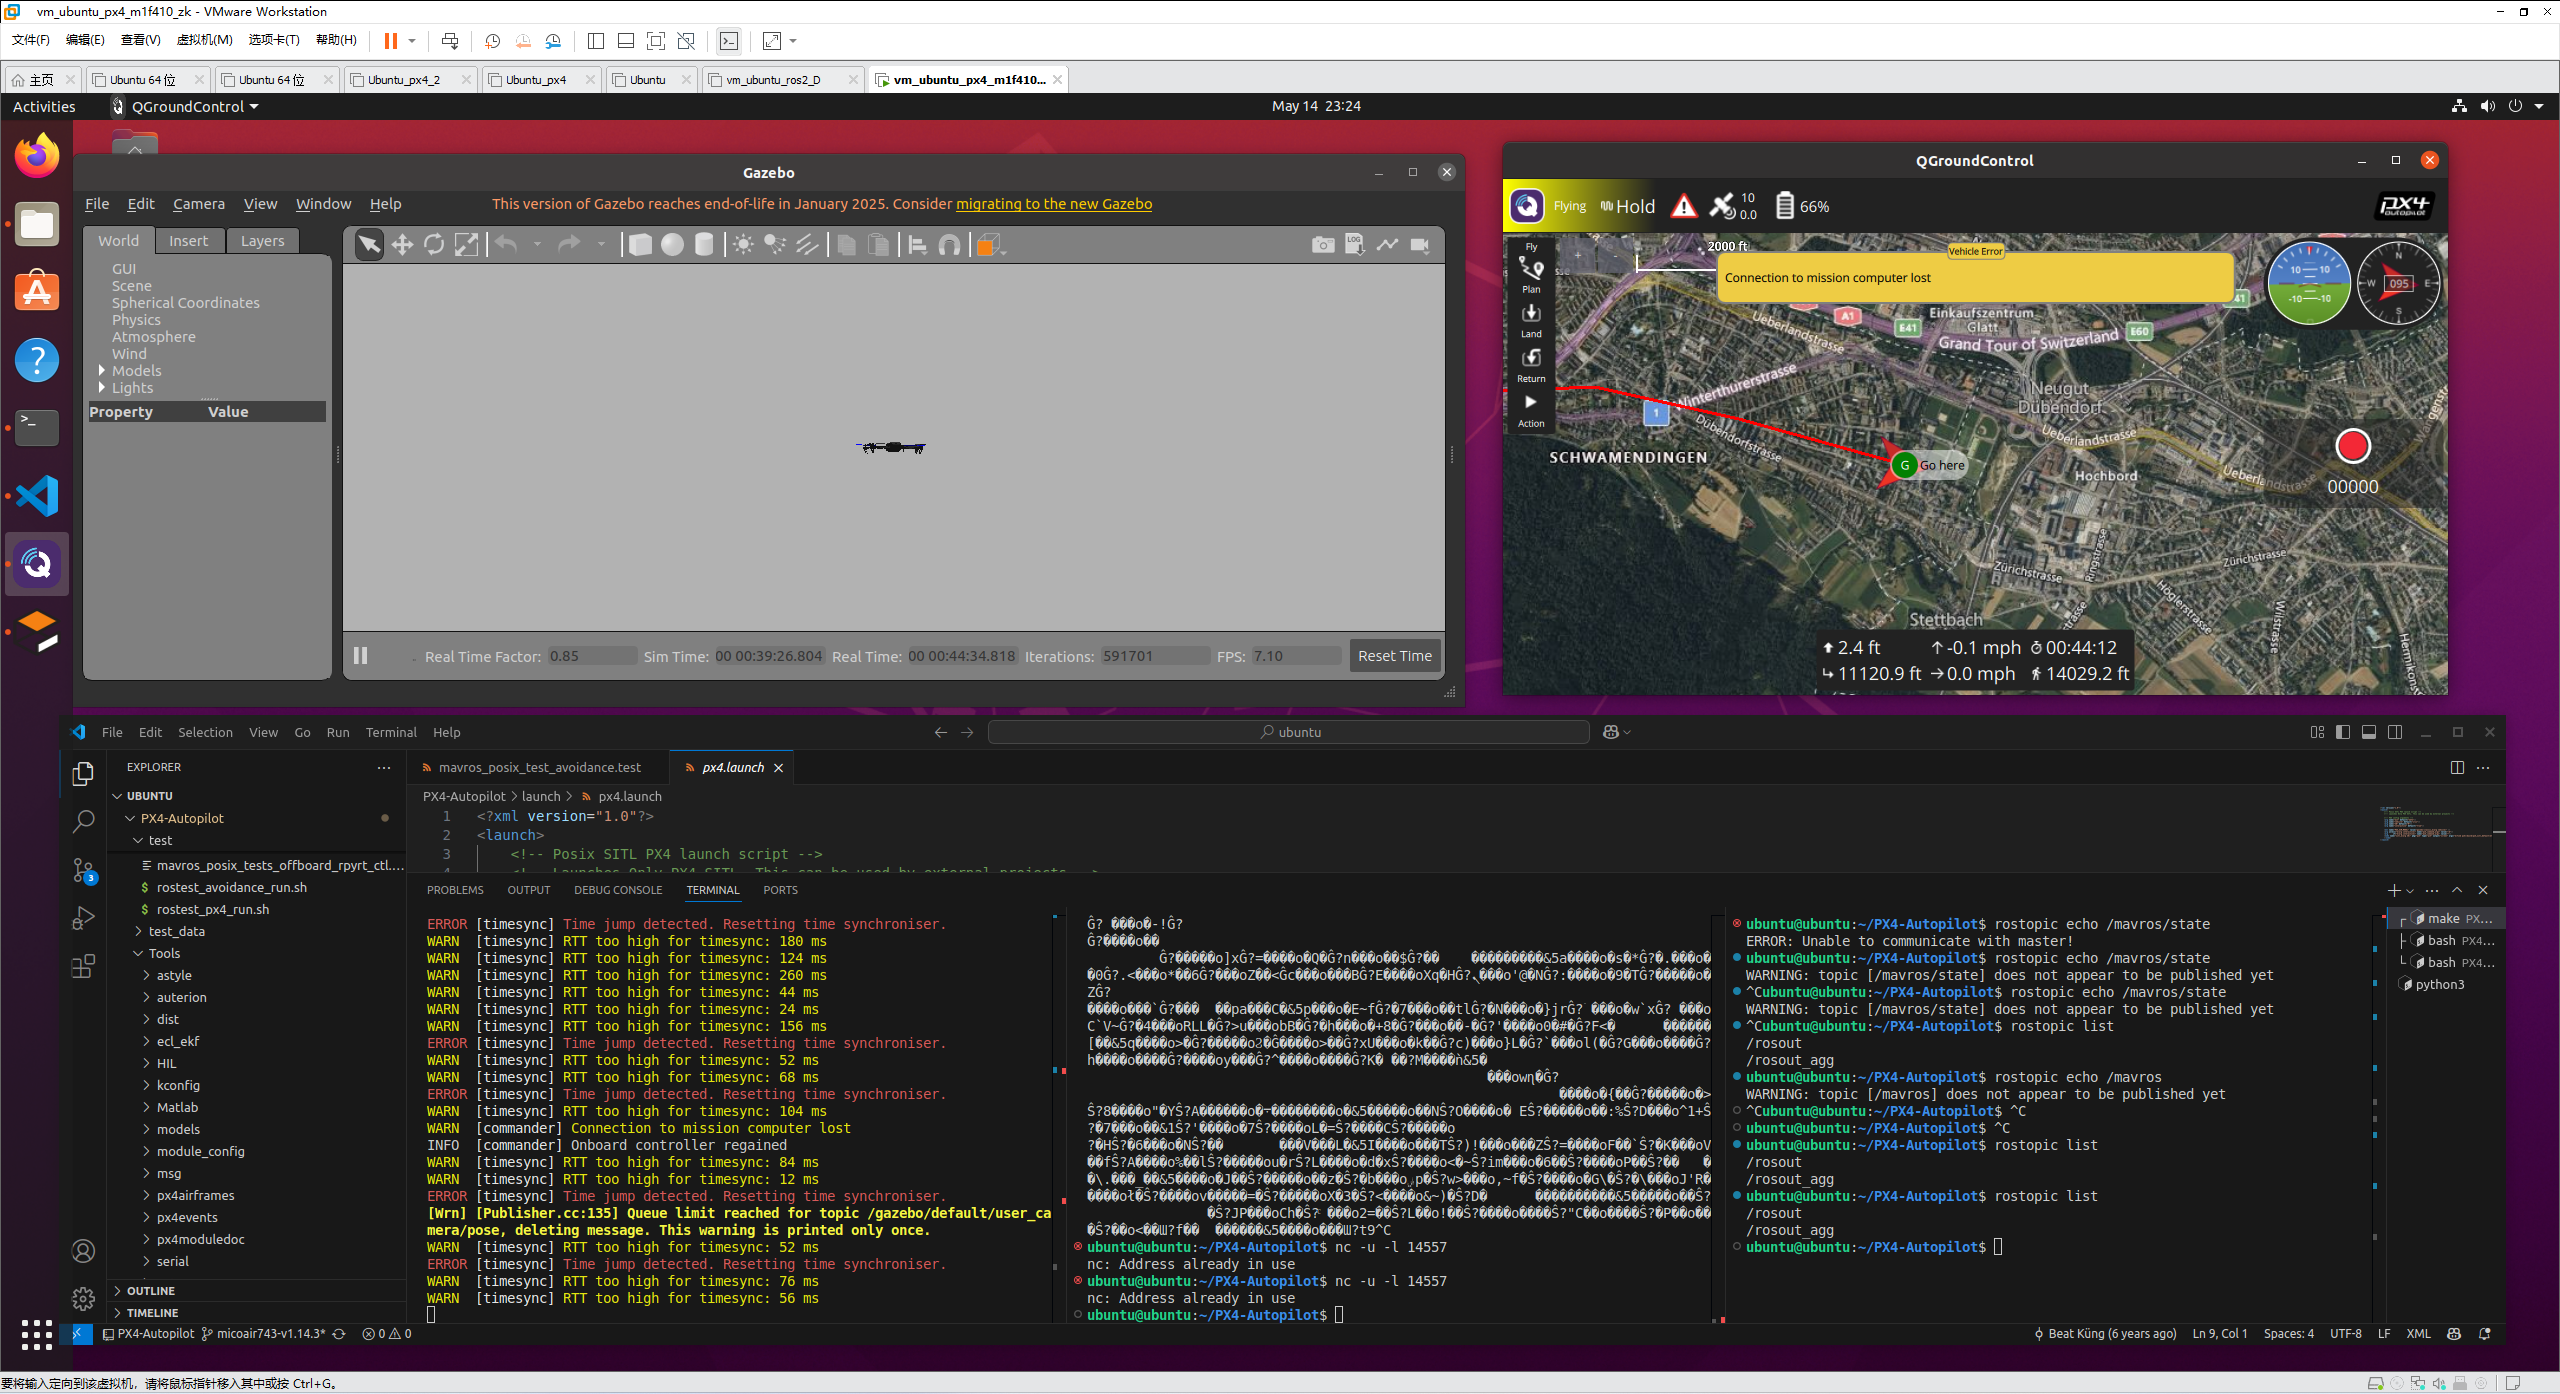The image size is (2560, 1394).
Task: Toggle VS Code bottom panel layout button
Action: click(x=2369, y=732)
